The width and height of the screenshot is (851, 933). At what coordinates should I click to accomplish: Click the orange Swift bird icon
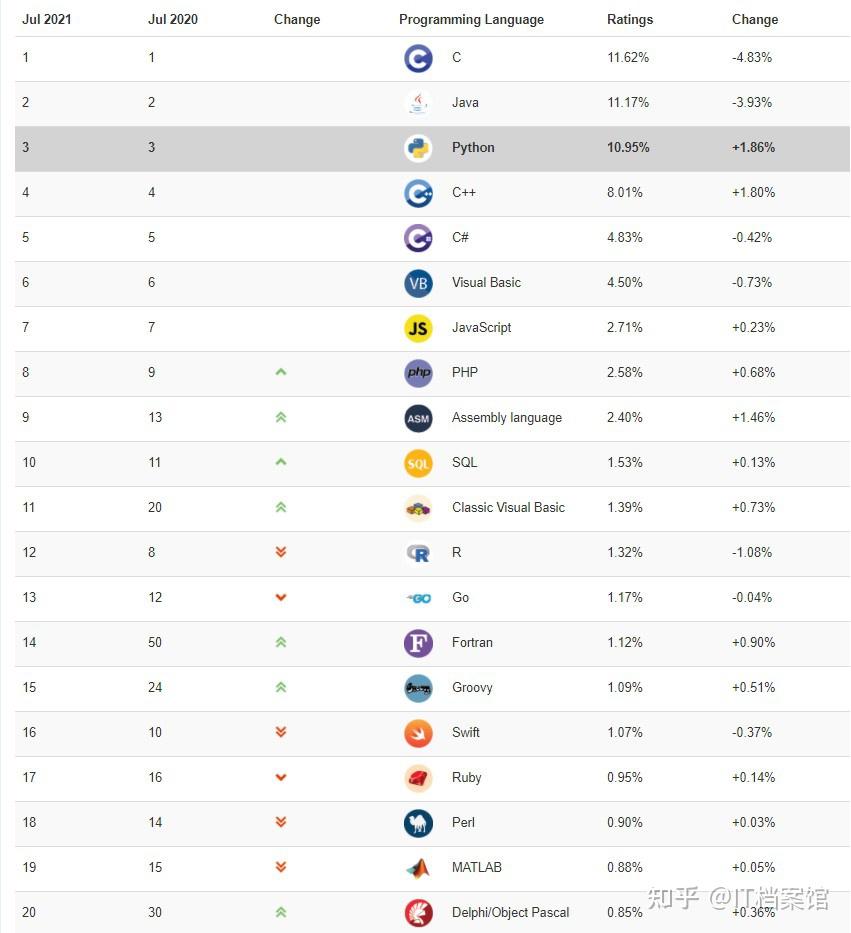coord(418,733)
